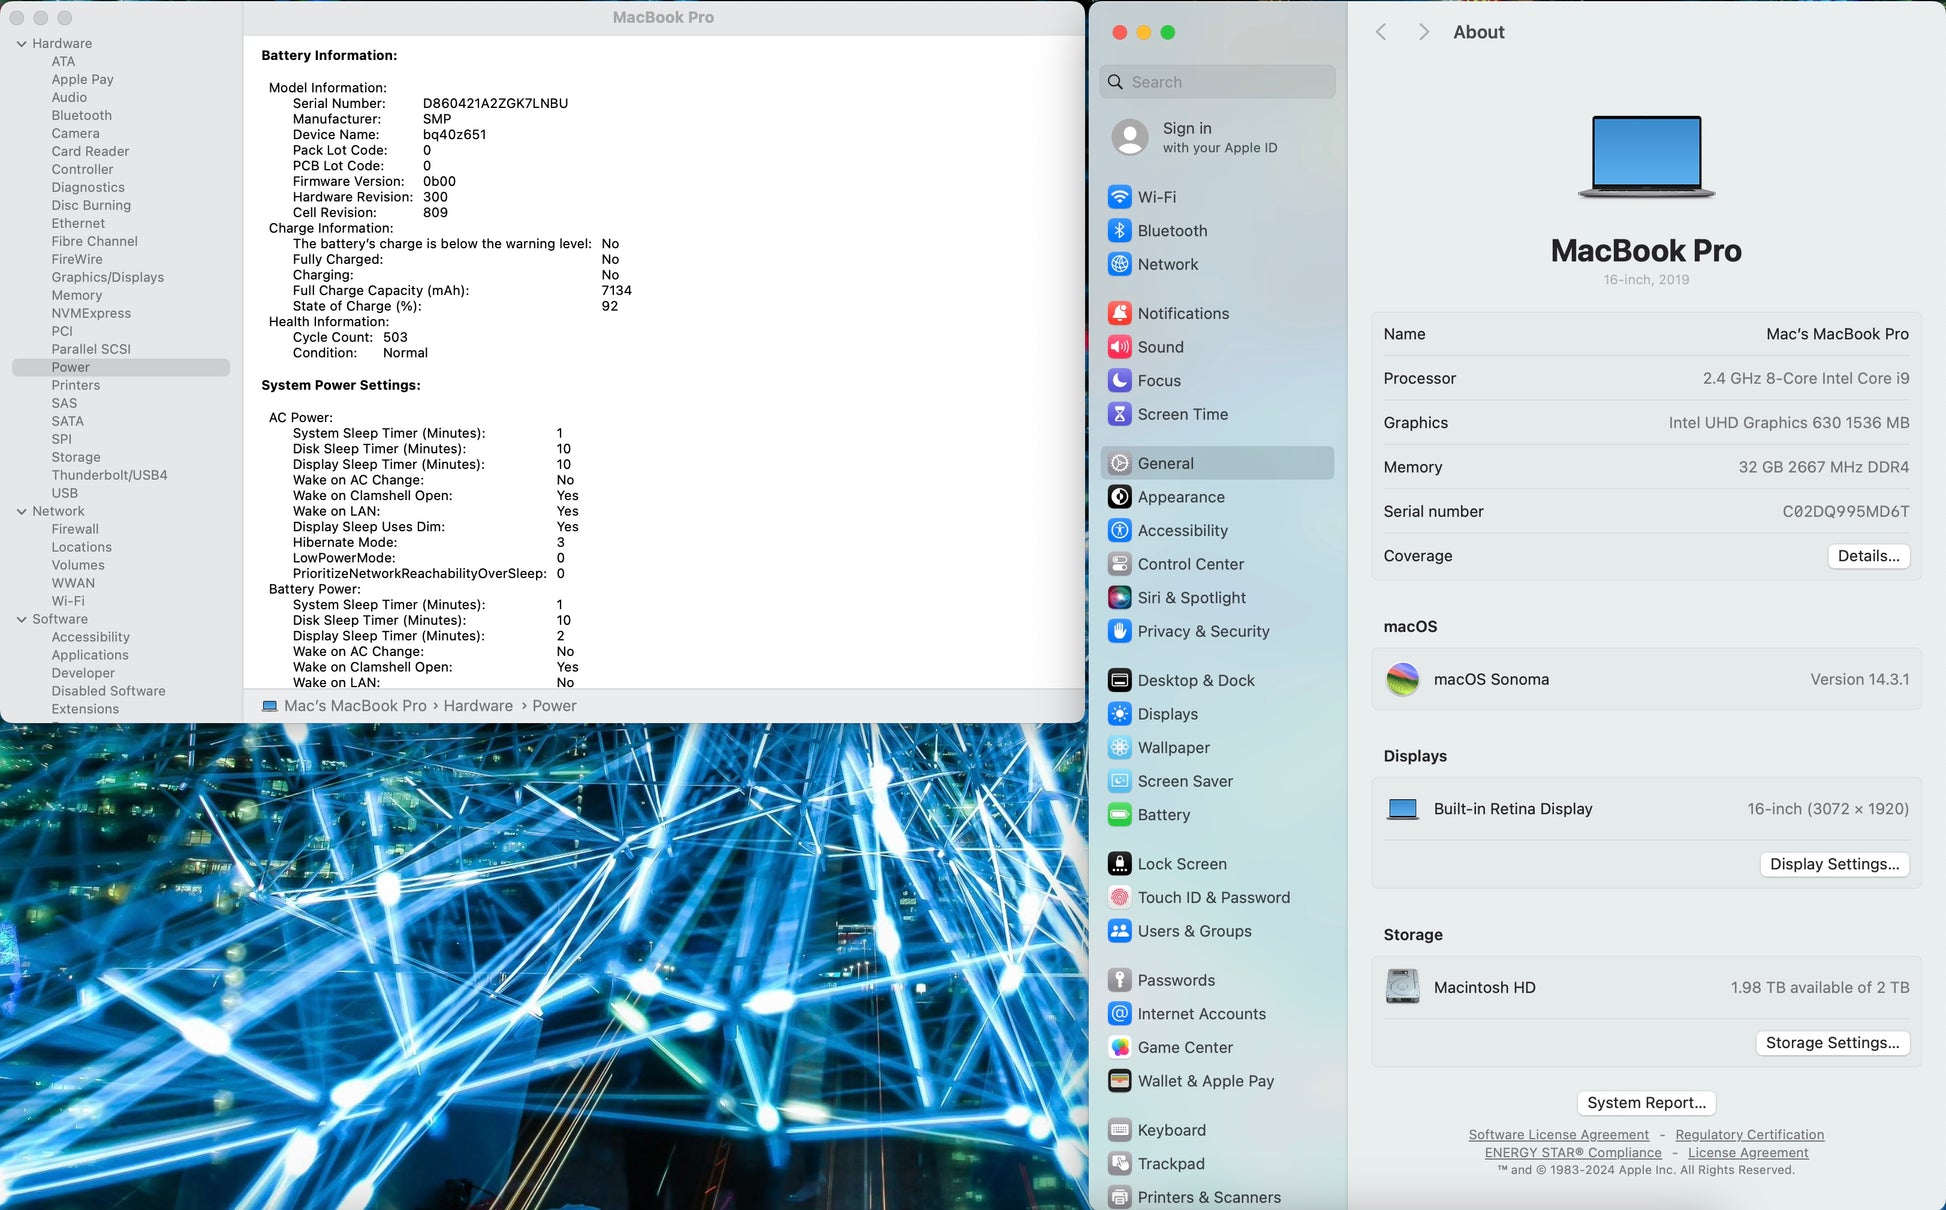Image resolution: width=1946 pixels, height=1210 pixels.
Task: Open Bluetooth settings via its icon
Action: tap(1119, 231)
